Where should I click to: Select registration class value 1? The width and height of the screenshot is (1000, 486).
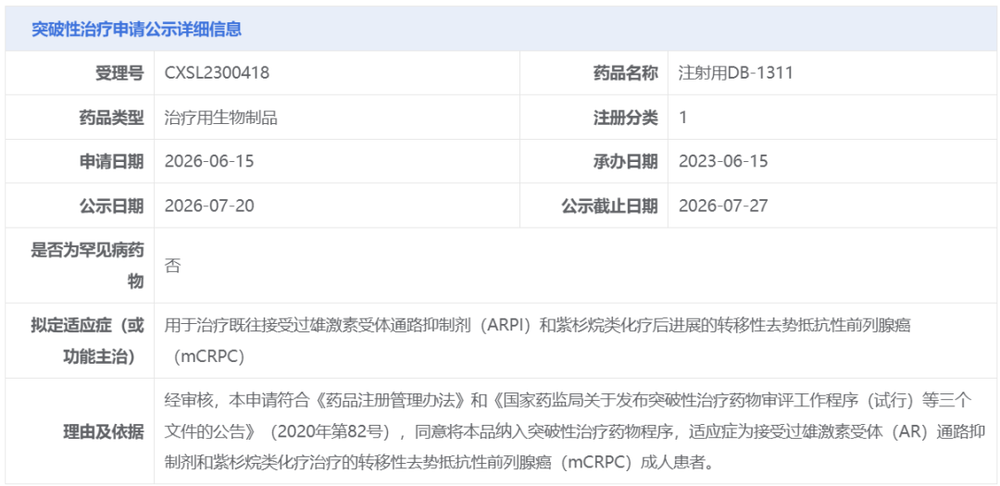point(682,117)
